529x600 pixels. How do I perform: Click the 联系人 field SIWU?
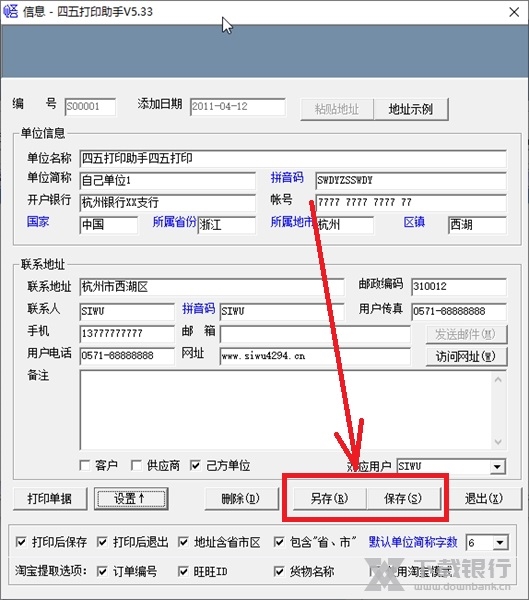tap(127, 311)
